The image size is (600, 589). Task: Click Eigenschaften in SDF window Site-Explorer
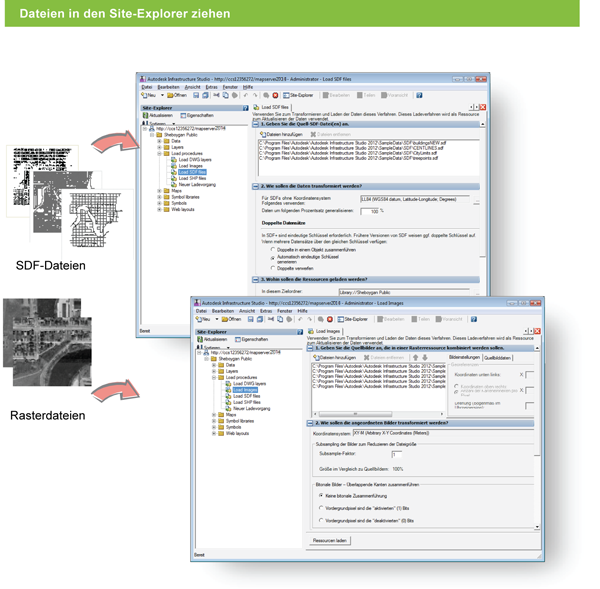tap(197, 116)
